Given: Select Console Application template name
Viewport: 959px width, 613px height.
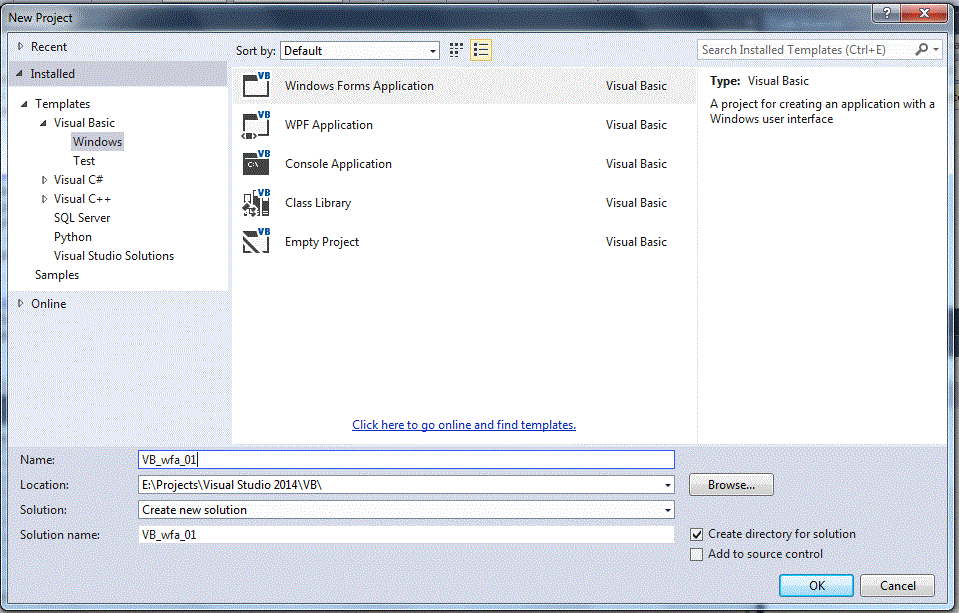Looking at the screenshot, I should (x=338, y=164).
